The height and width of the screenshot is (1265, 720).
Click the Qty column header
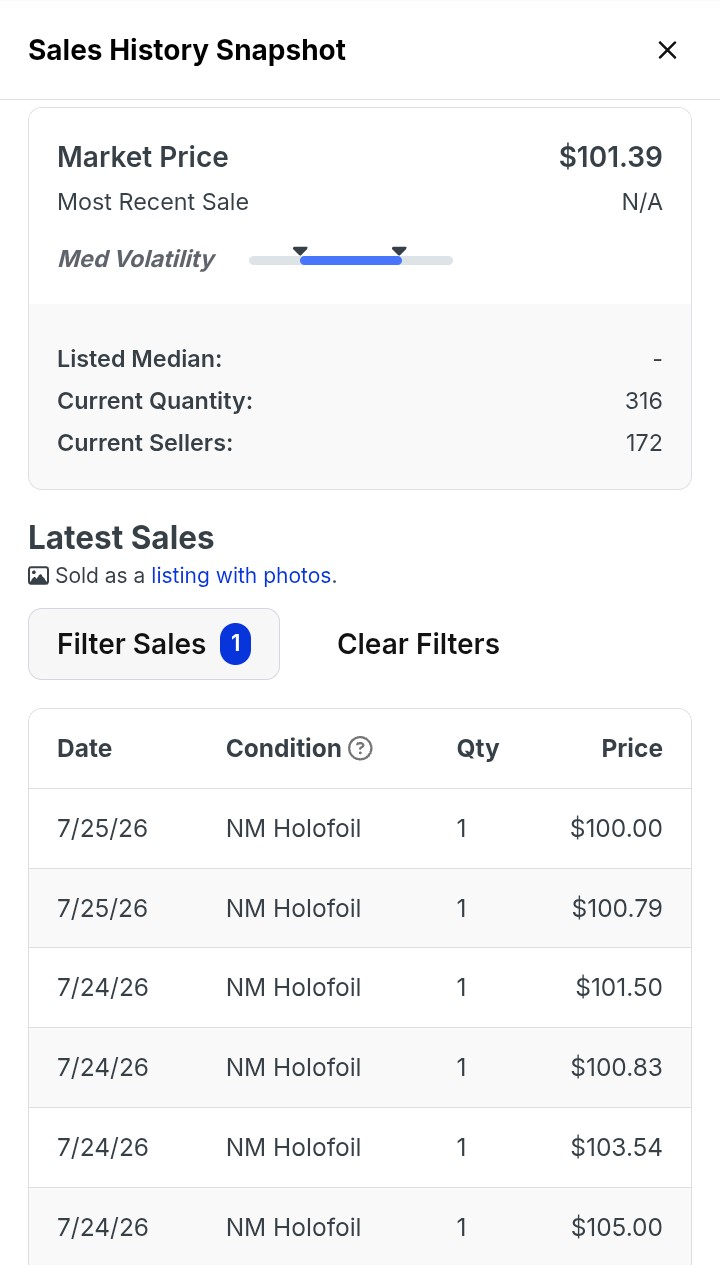coord(478,749)
